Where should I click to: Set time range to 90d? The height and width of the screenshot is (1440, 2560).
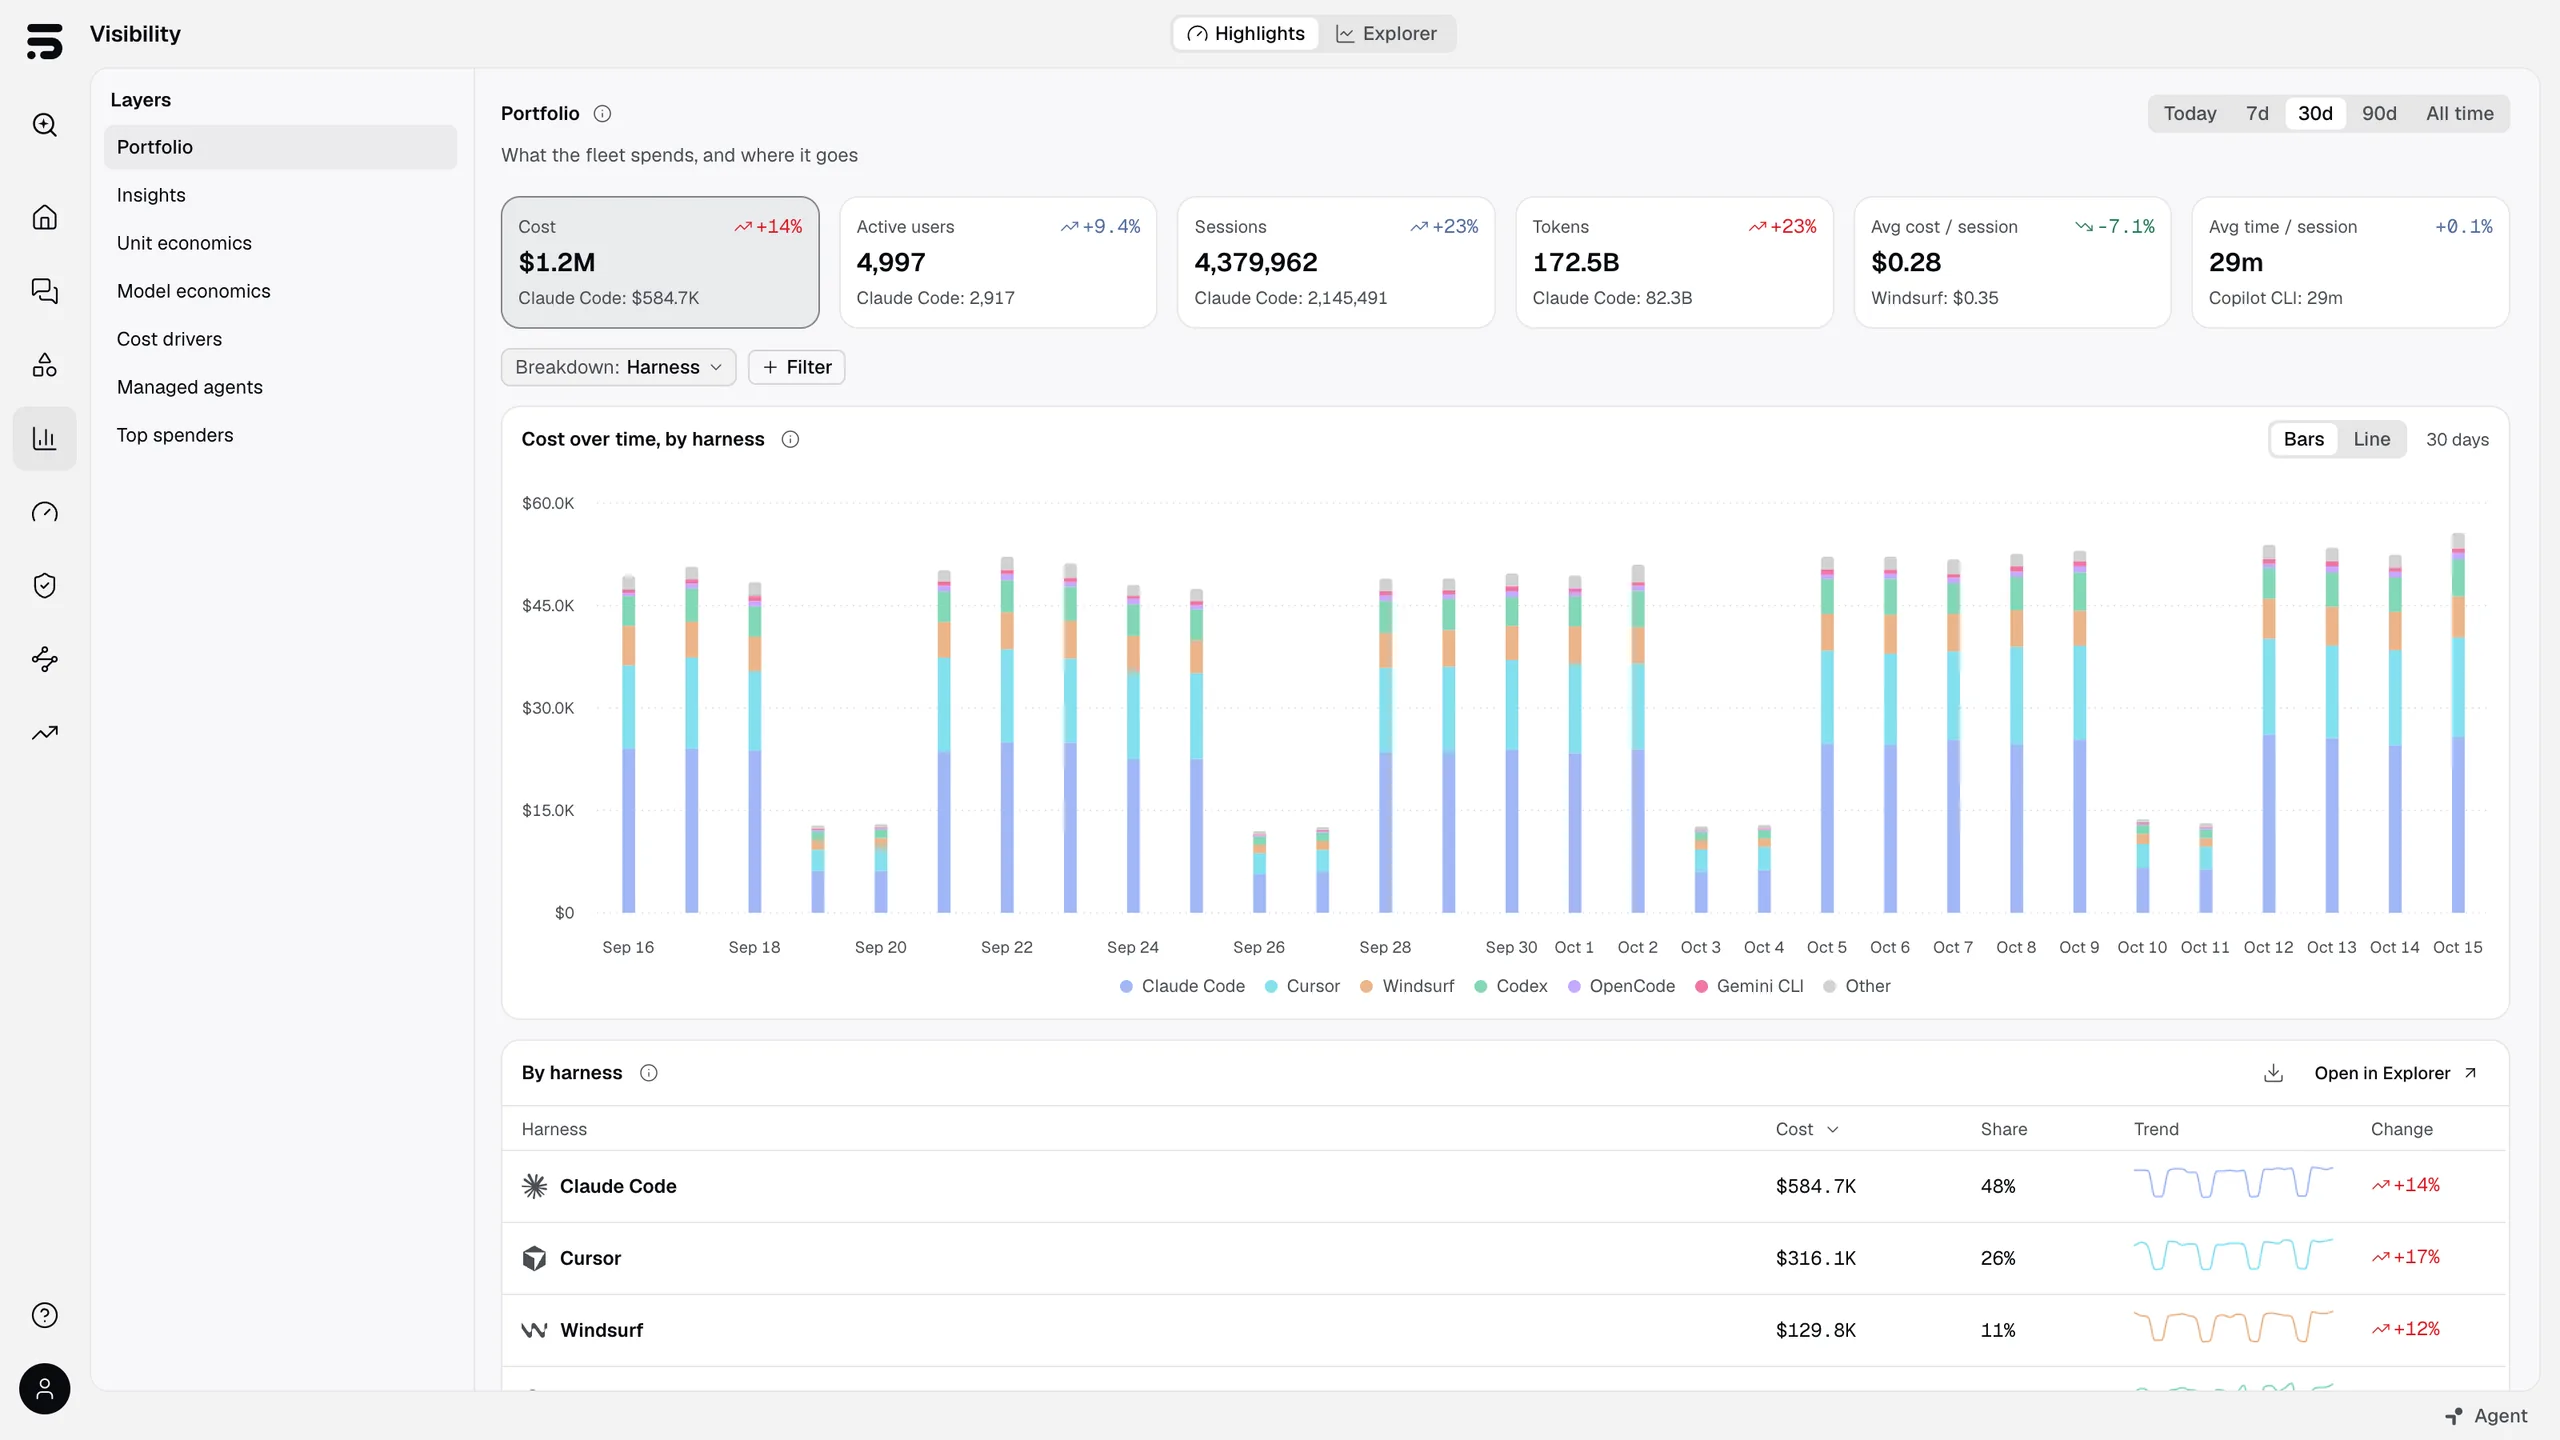coord(2378,114)
